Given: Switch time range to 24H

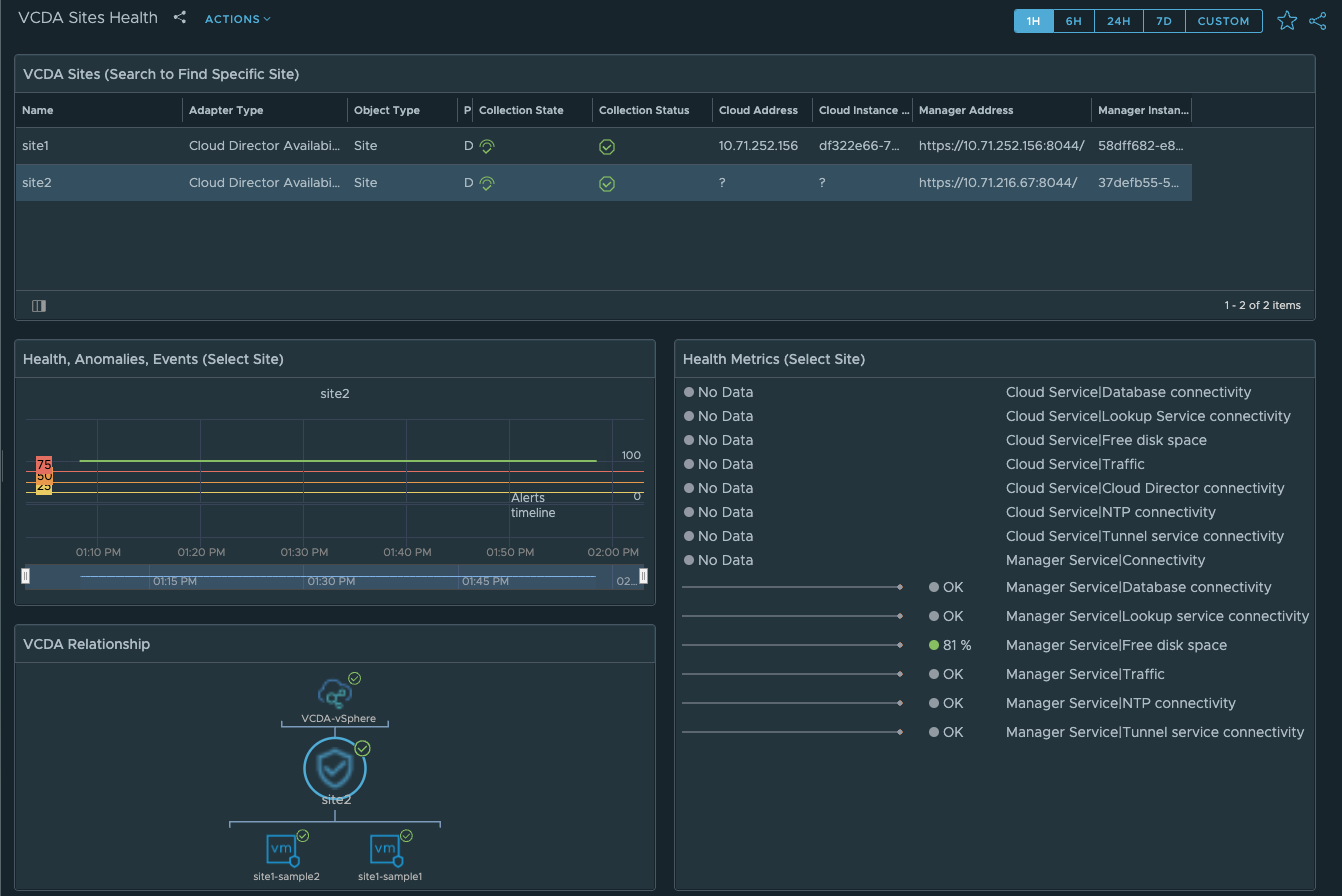Looking at the screenshot, I should coord(1118,21).
